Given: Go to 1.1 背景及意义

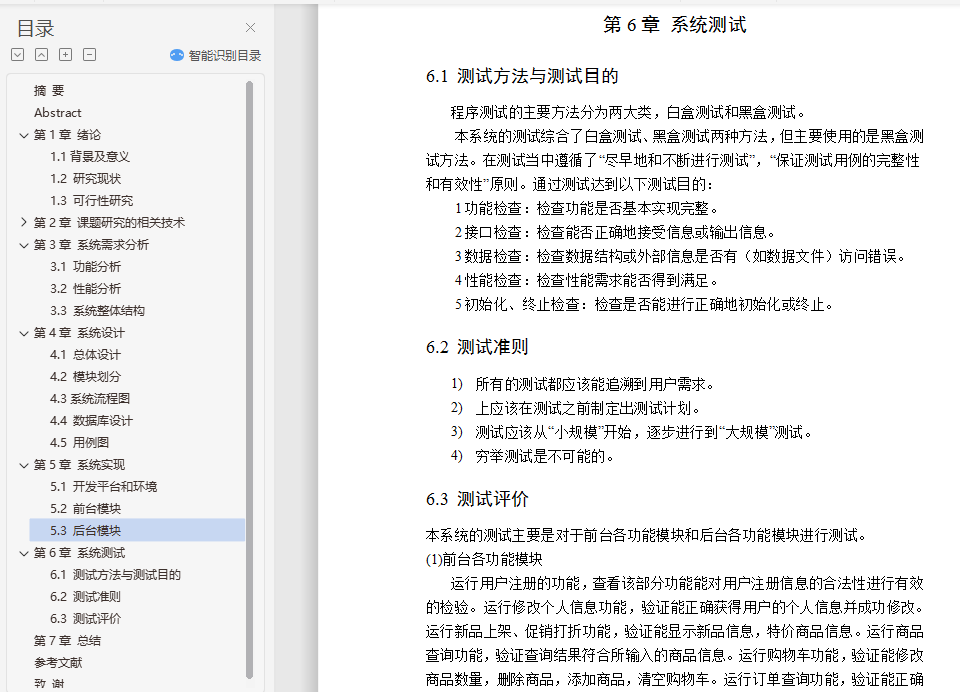Looking at the screenshot, I should click(x=90, y=157).
